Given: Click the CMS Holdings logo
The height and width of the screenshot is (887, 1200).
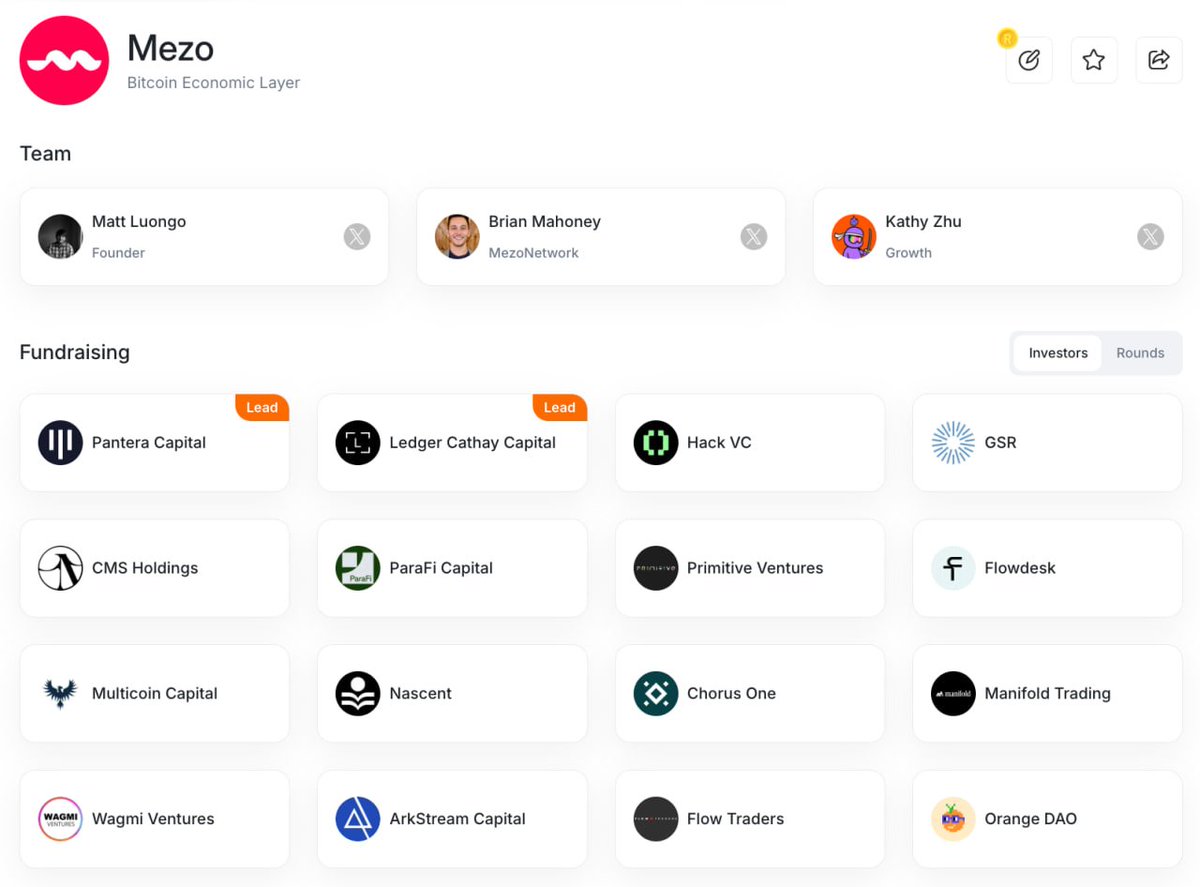Looking at the screenshot, I should click(60, 568).
